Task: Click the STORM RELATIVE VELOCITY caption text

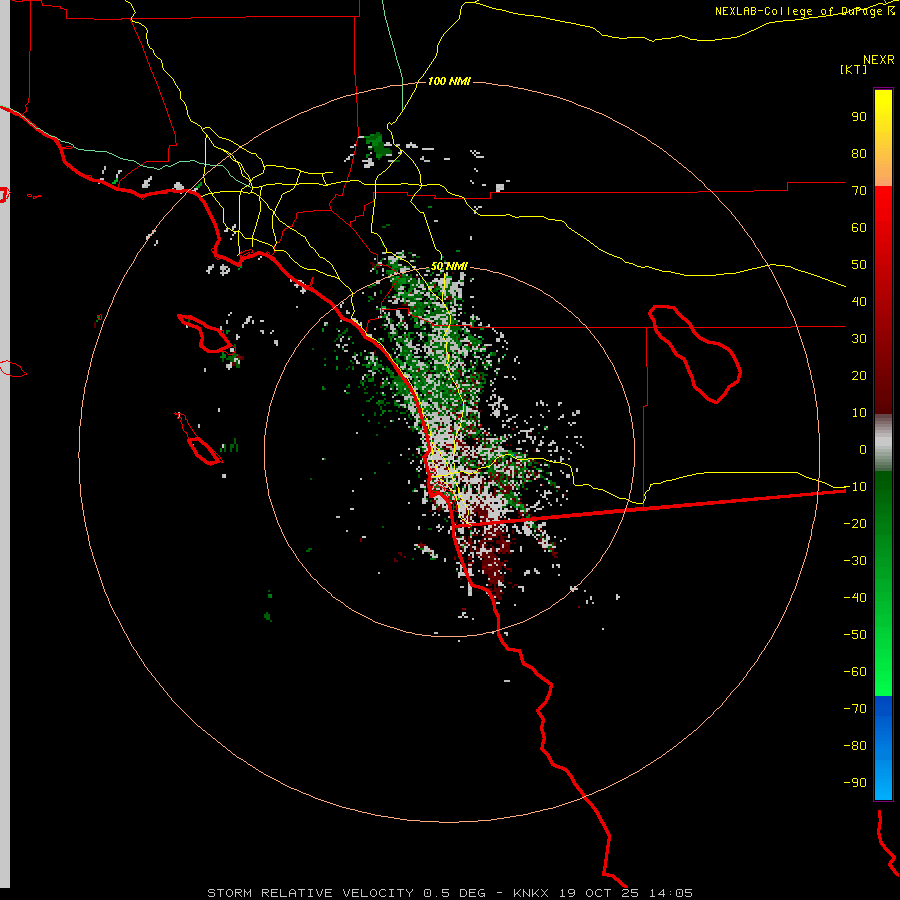Action: click(310, 893)
